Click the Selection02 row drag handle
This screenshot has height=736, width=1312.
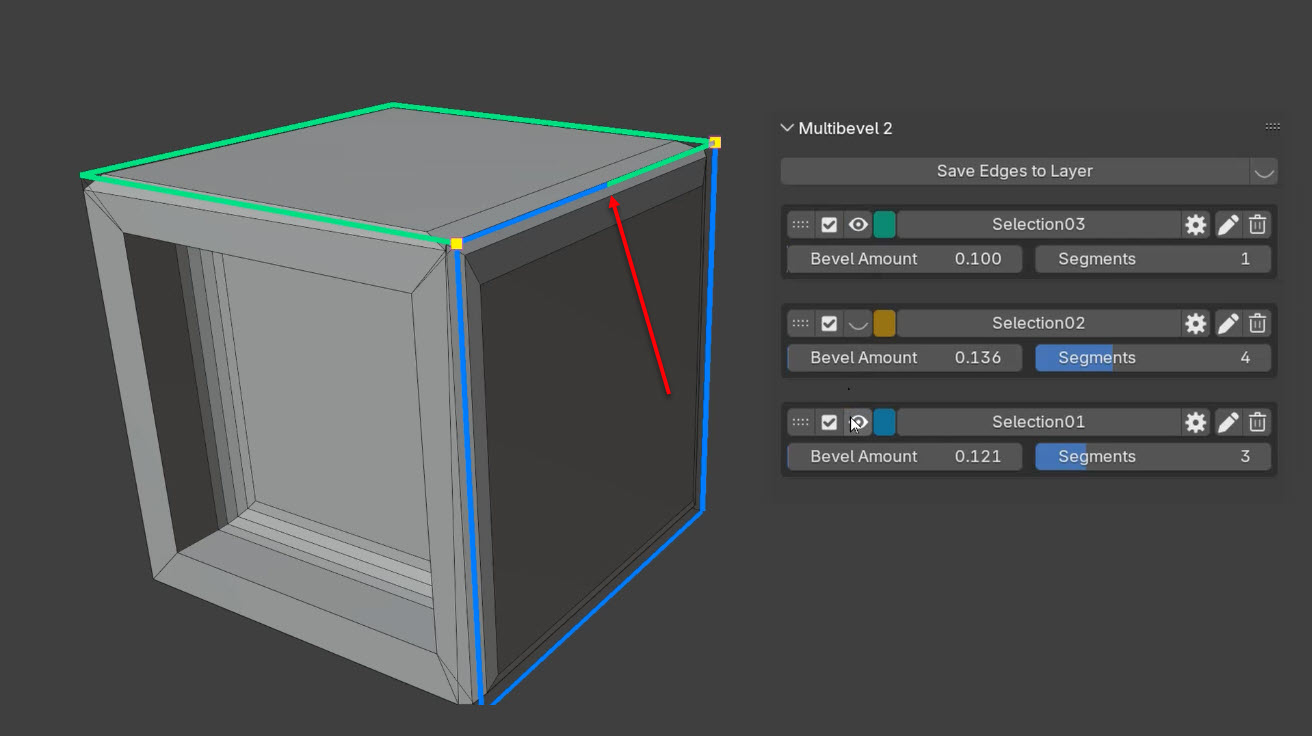pos(800,323)
